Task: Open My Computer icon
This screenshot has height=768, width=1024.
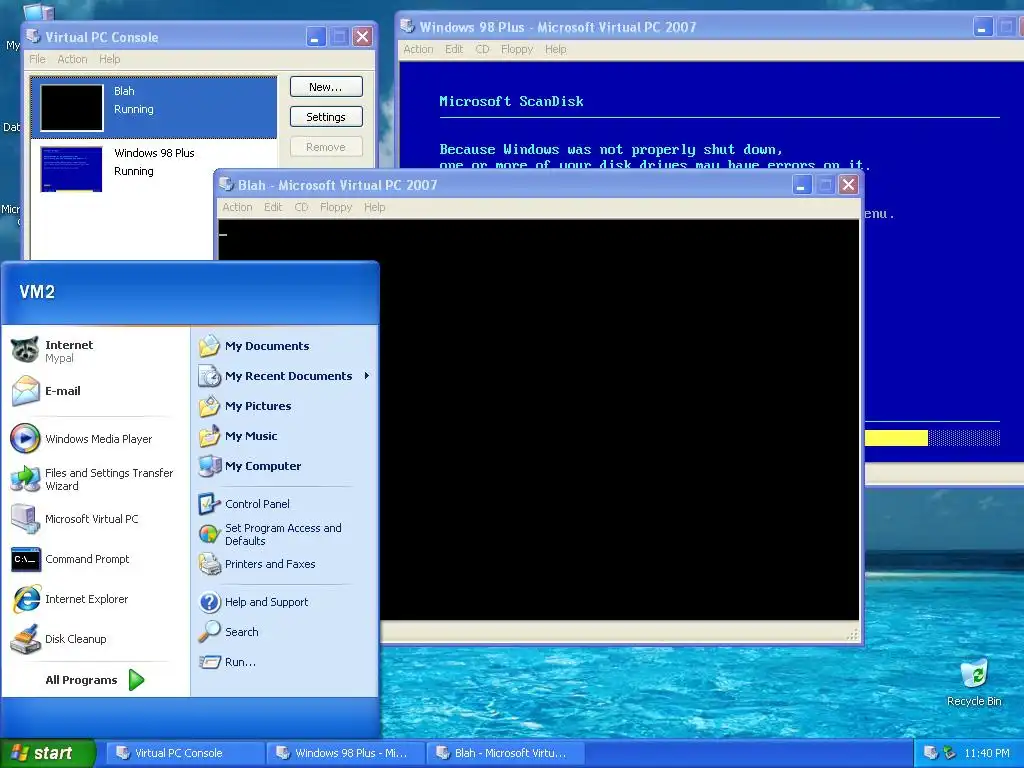Action: 210,466
